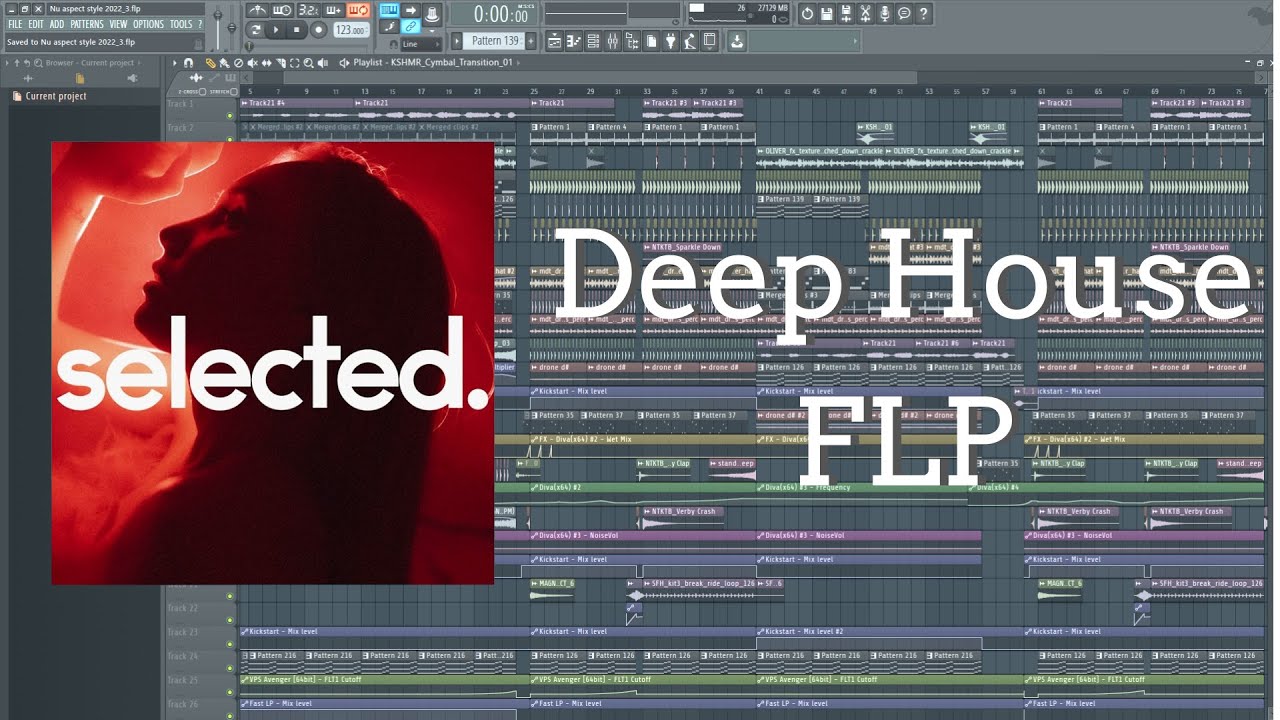
Task: Open the Browser view icon
Action: [631, 41]
